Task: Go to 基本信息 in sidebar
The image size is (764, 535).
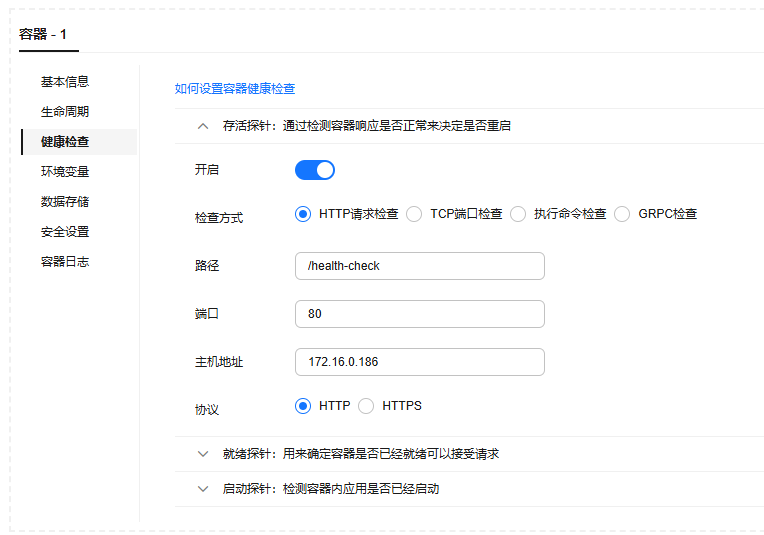Action: (65, 81)
